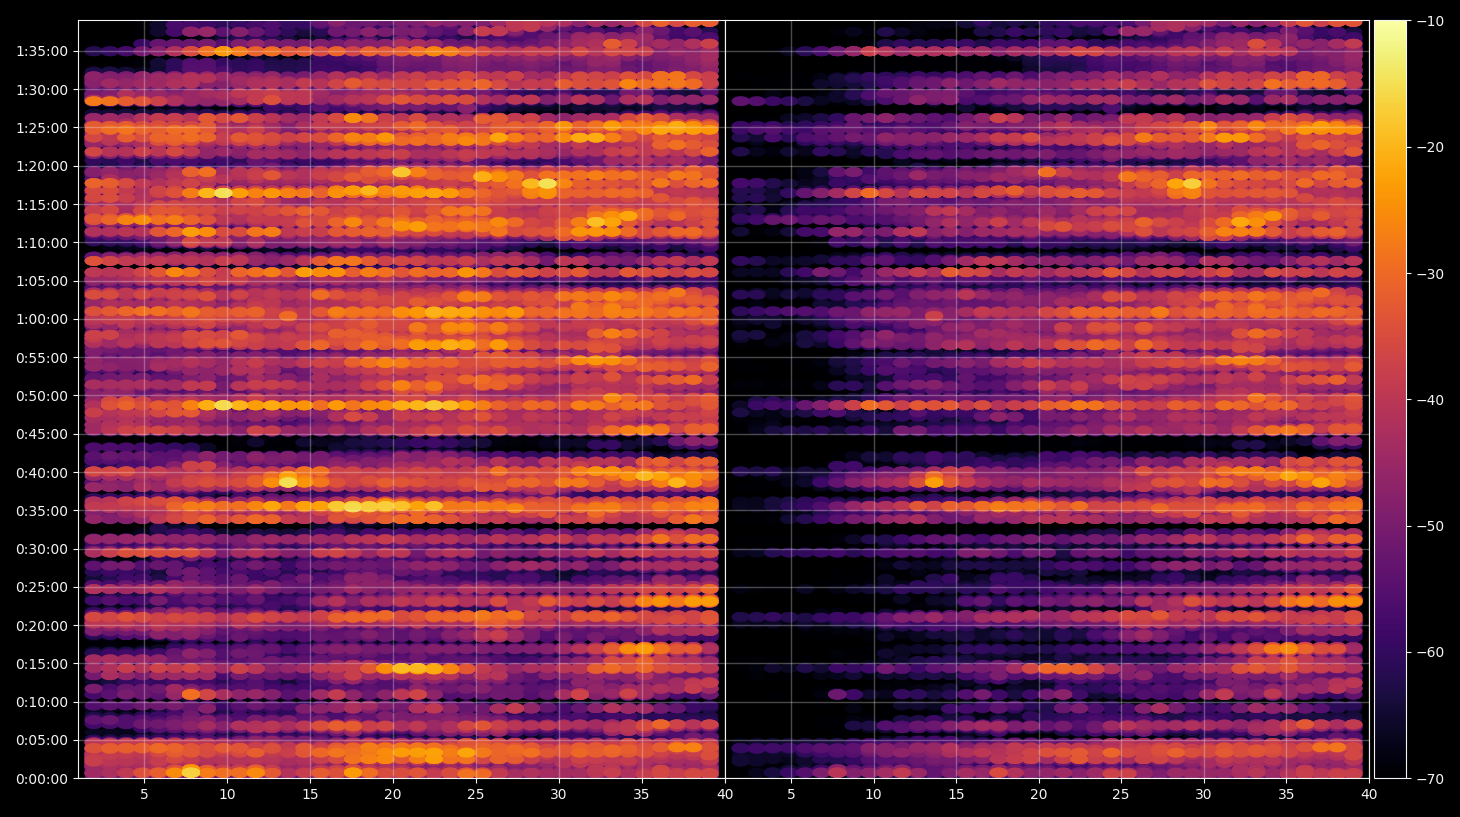The height and width of the screenshot is (817, 1460).
Task: Click x-axis label 15 under right heatmap
Action: point(956,795)
